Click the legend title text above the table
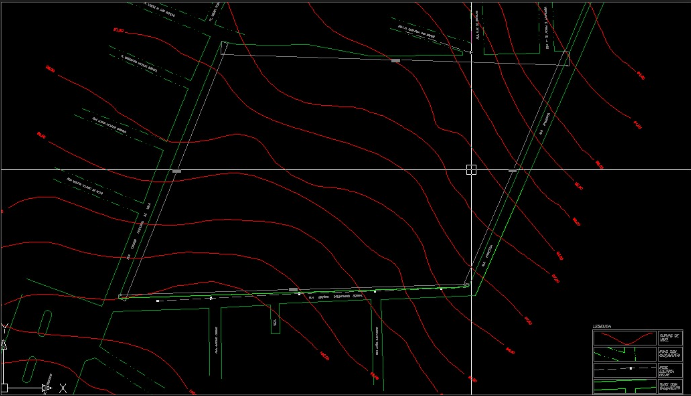 click(602, 327)
